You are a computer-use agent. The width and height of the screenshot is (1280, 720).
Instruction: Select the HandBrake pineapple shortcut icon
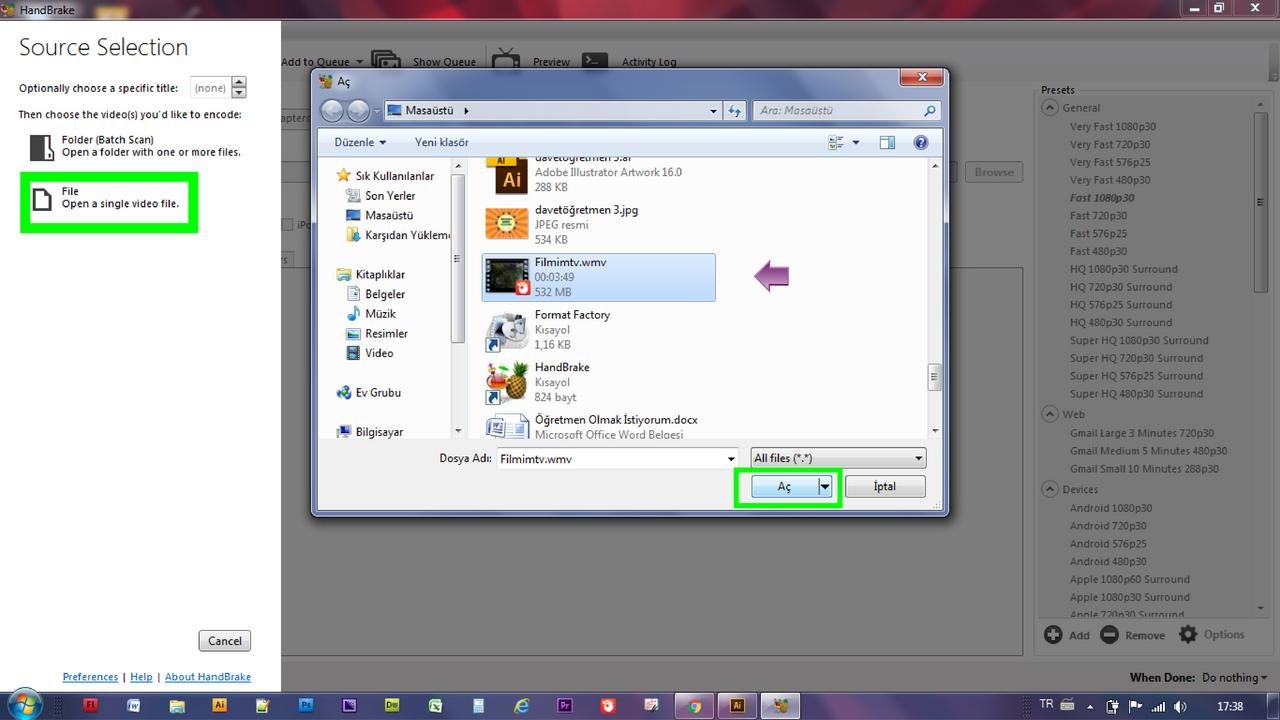[x=507, y=382]
